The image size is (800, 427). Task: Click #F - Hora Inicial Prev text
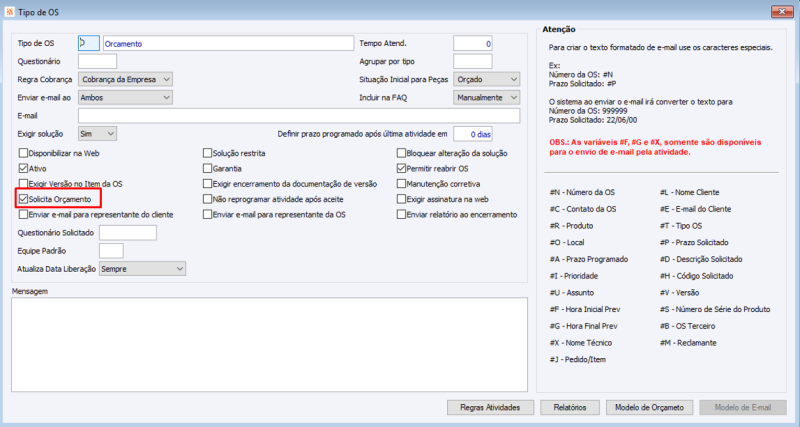tap(585, 309)
